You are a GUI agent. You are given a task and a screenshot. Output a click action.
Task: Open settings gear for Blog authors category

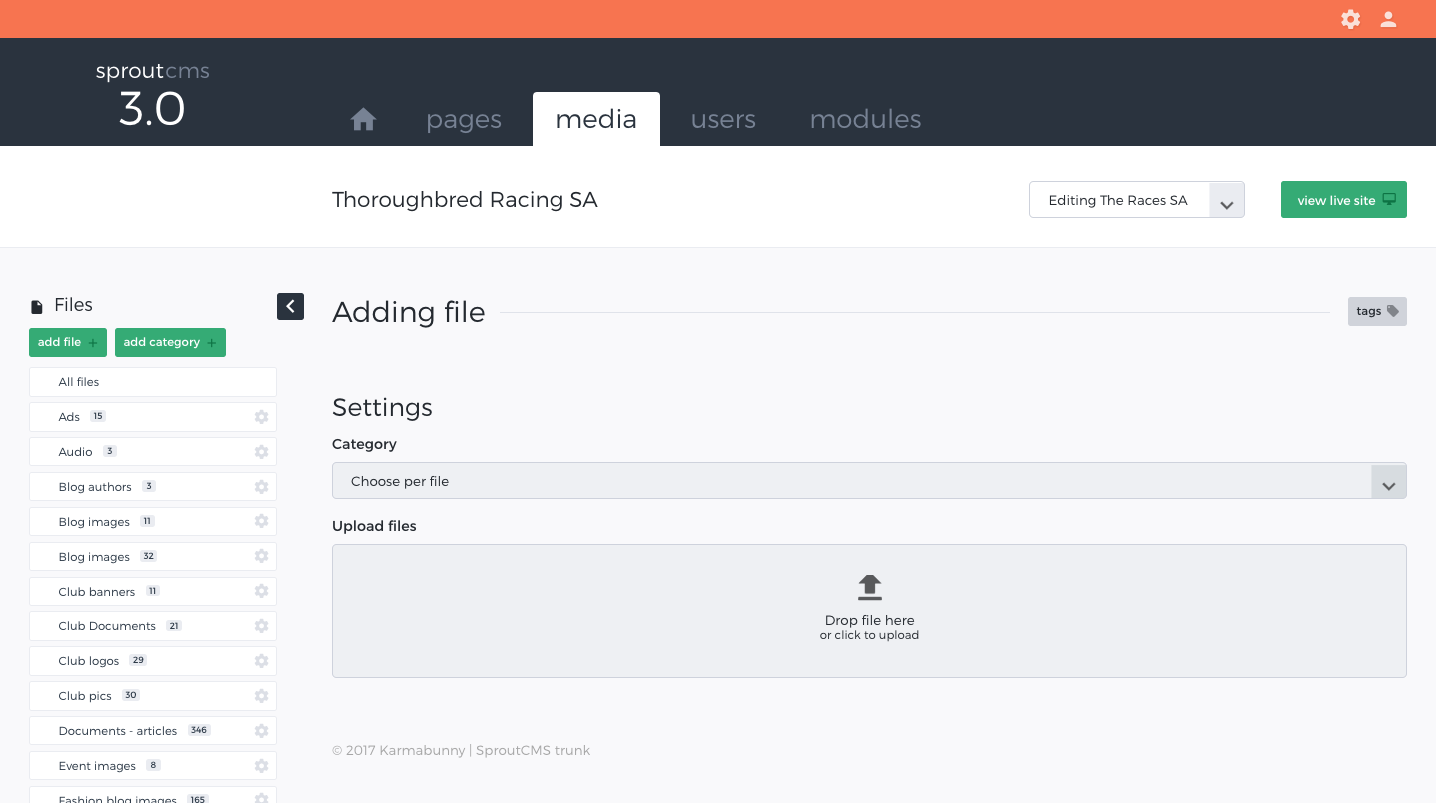(261, 487)
